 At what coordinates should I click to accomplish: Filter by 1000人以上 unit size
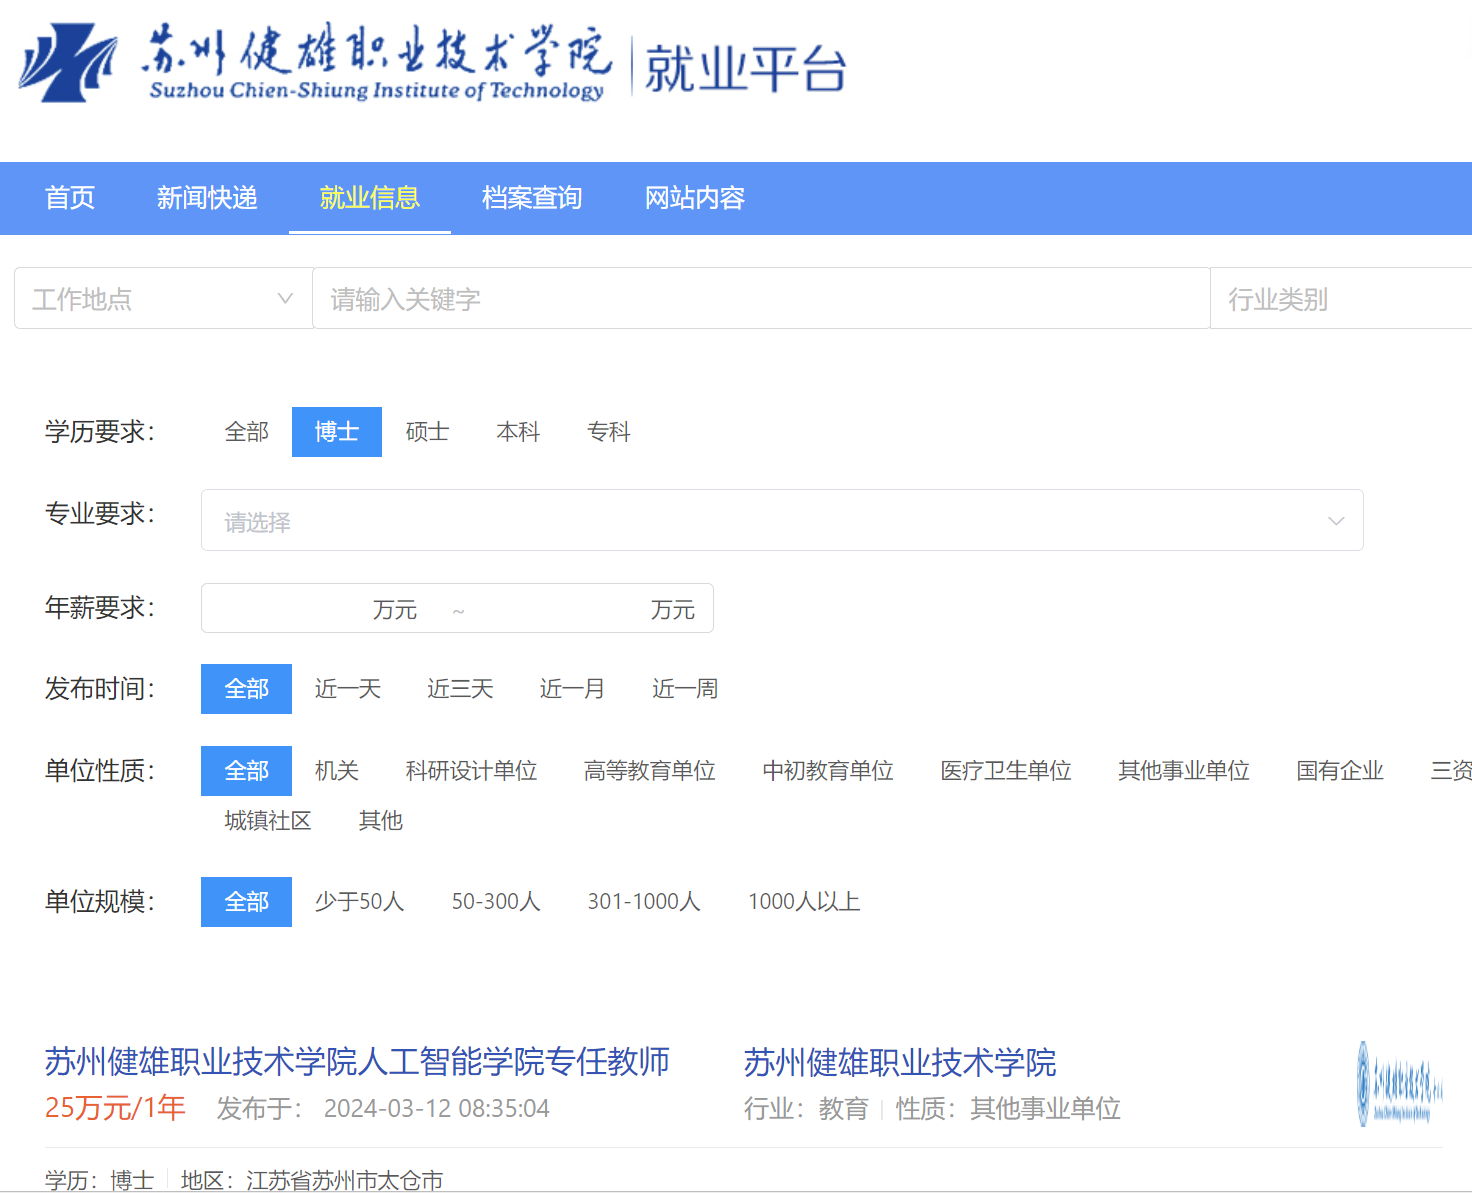click(x=804, y=902)
